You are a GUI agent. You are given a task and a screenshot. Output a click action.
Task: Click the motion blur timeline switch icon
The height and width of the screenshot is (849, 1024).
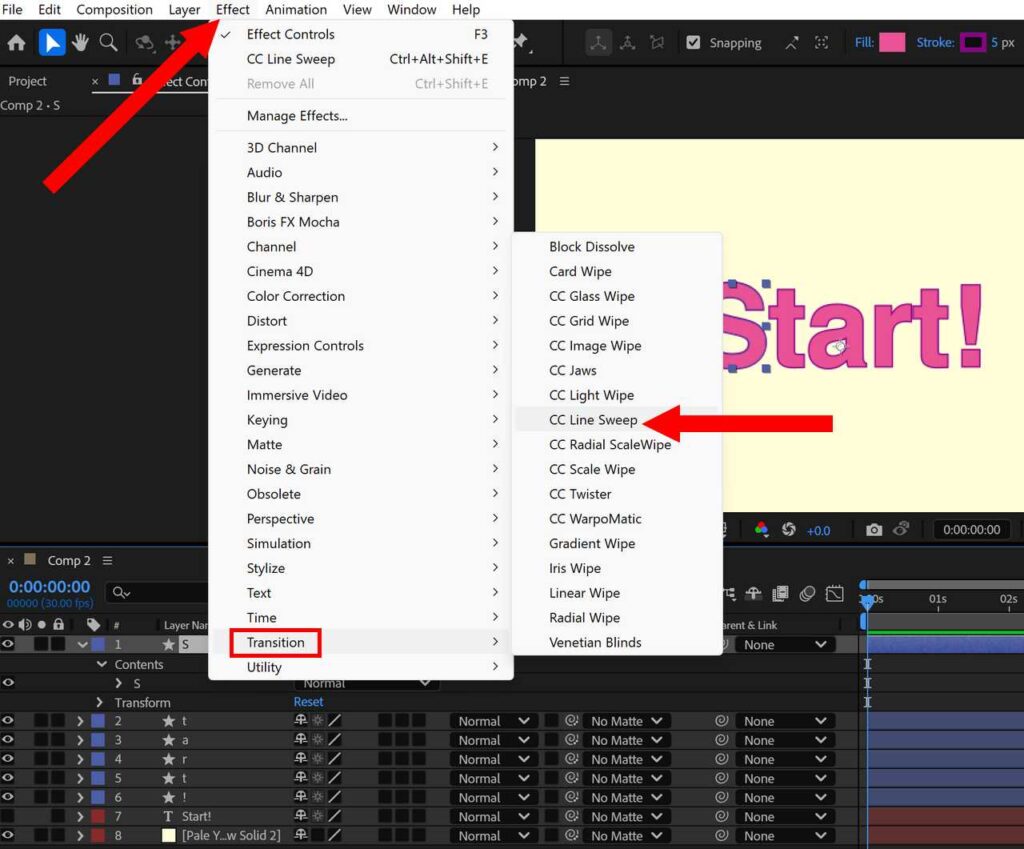808,594
